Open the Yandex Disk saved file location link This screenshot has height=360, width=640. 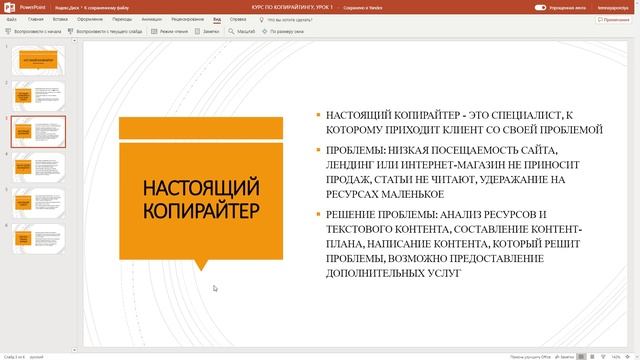(x=92, y=8)
